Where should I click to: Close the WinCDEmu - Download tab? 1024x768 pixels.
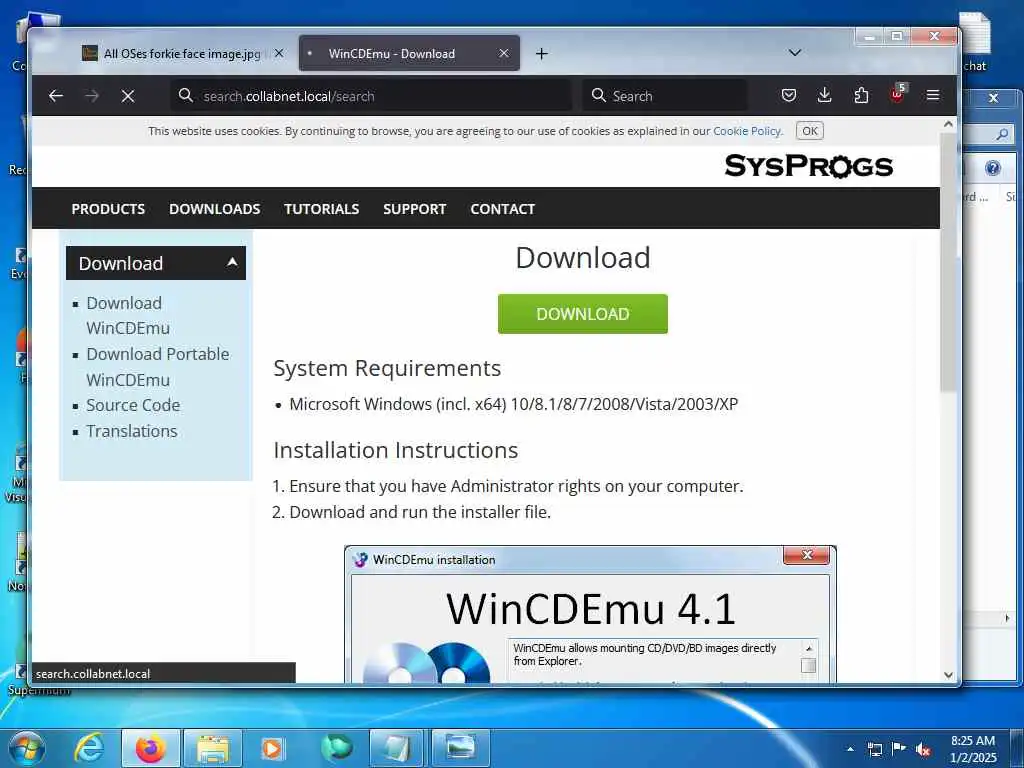coord(504,54)
